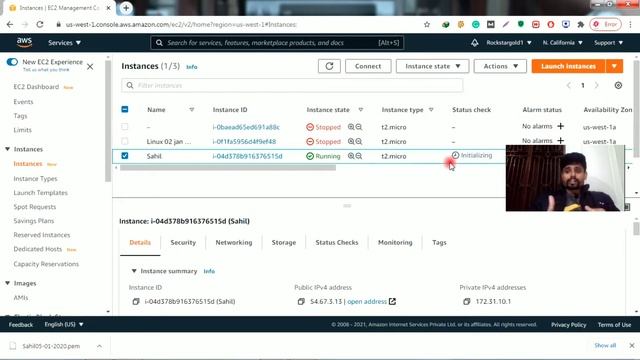Add alarm for first instance row
This screenshot has height=360, width=640.
pyautogui.click(x=560, y=127)
